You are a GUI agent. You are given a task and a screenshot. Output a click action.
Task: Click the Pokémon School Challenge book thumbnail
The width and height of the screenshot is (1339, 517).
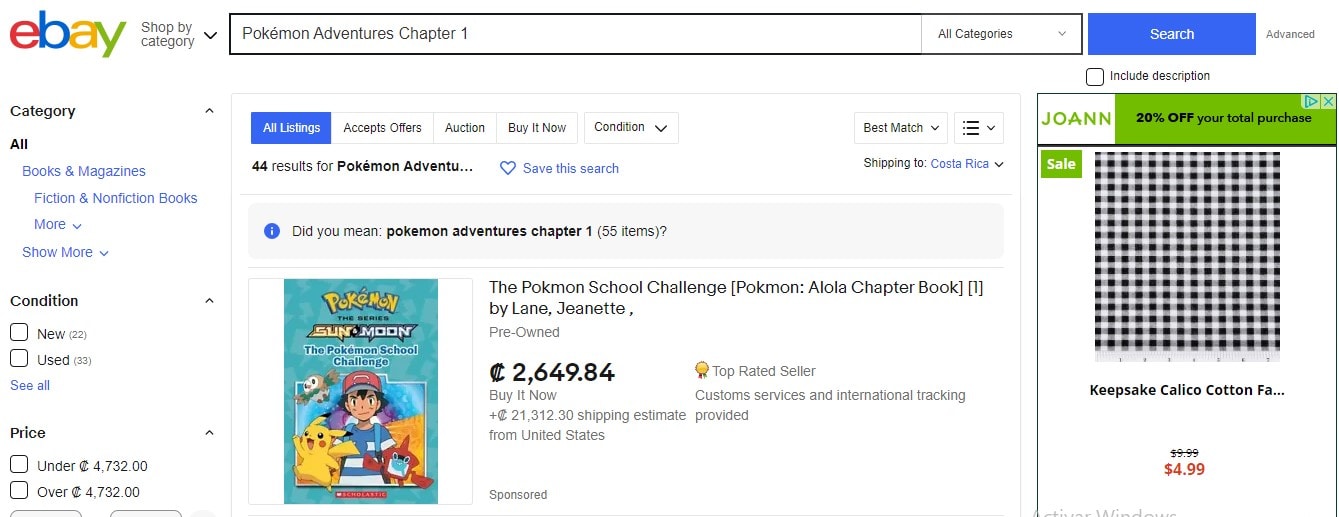[x=360, y=391]
